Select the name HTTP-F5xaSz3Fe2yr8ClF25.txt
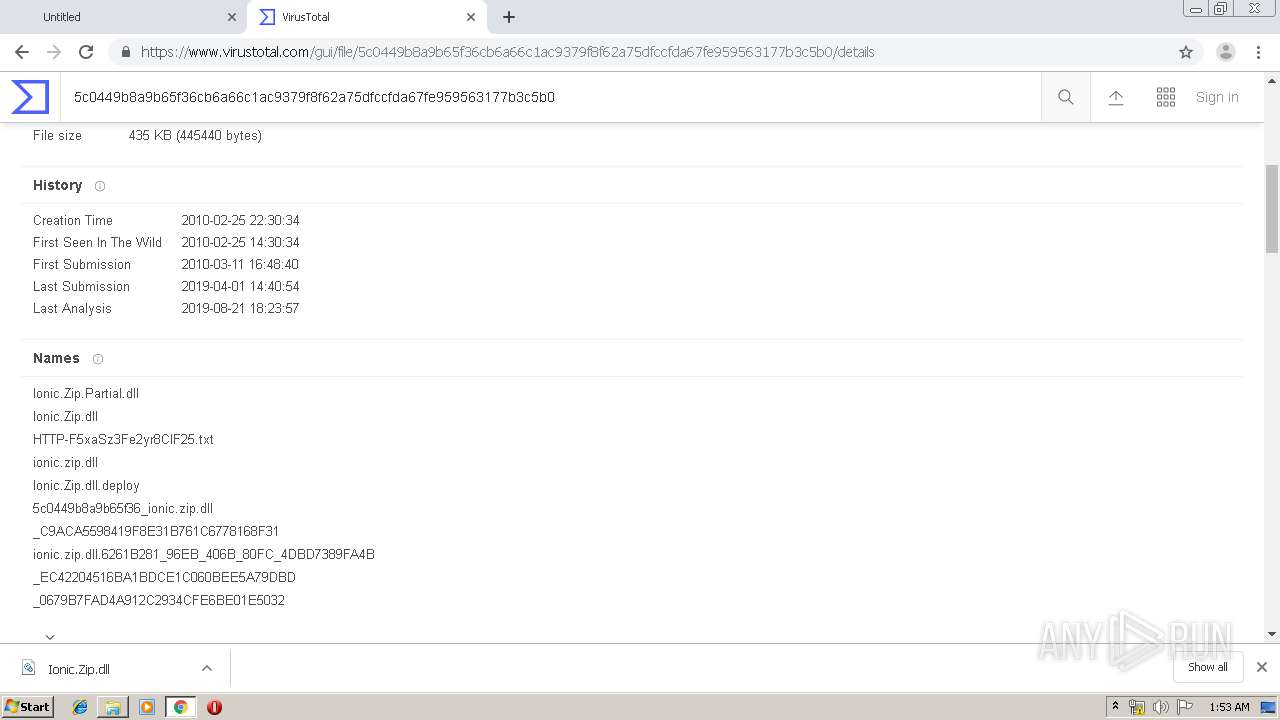The height and width of the screenshot is (720, 1280). (x=123, y=440)
